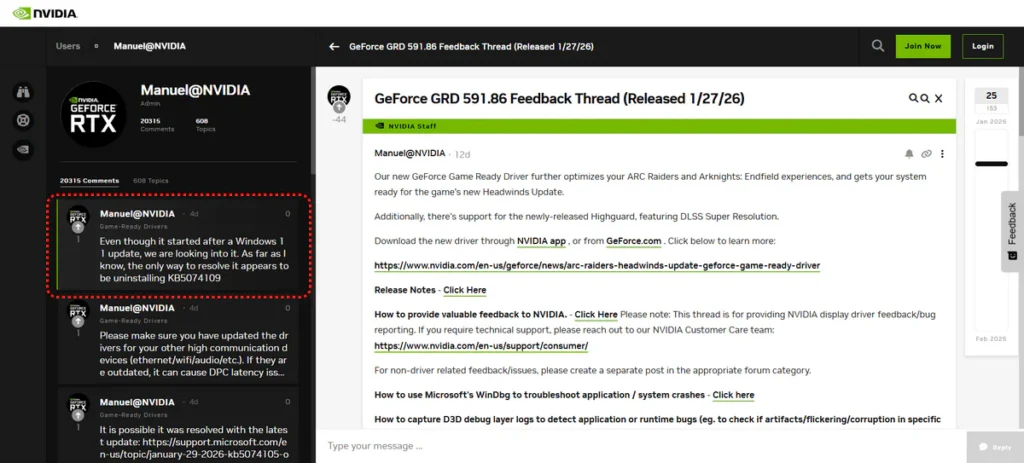
Task: Click the NVIDIA eye logo sidebar icon
Action: pos(22,150)
